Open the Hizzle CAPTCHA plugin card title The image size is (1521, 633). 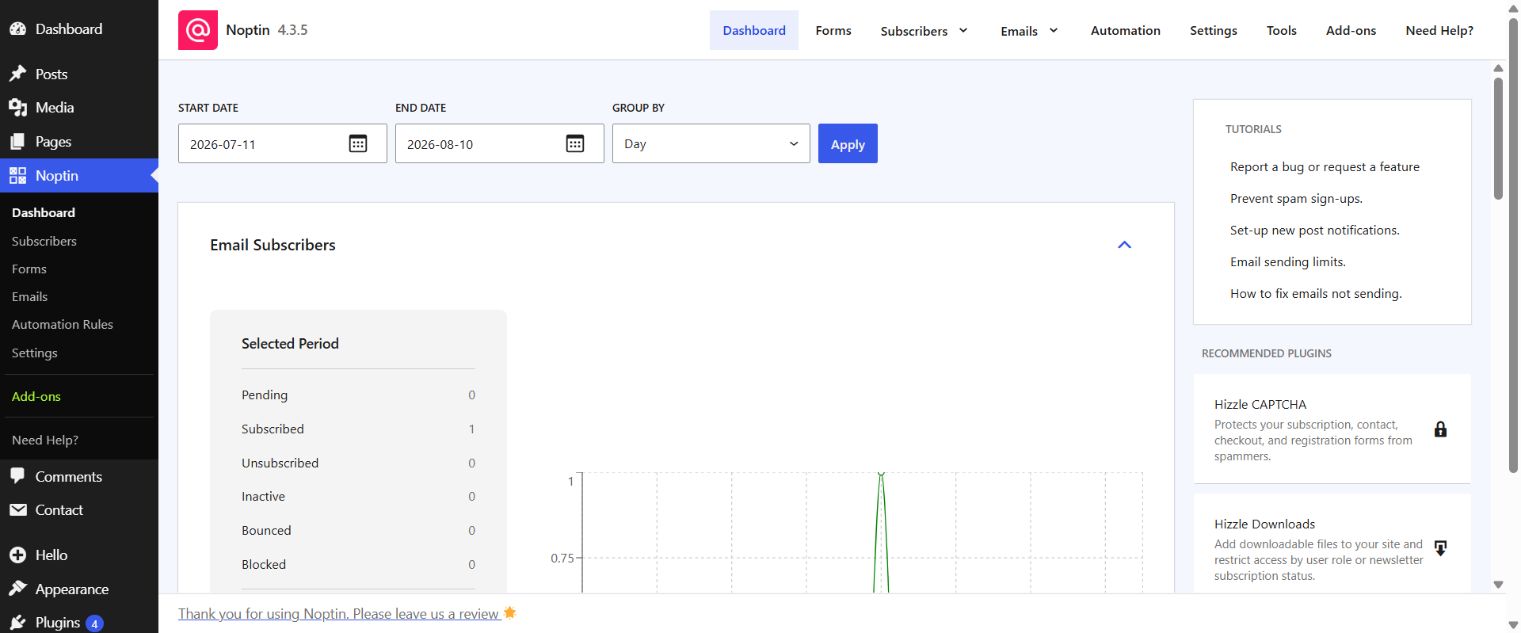(1260, 404)
